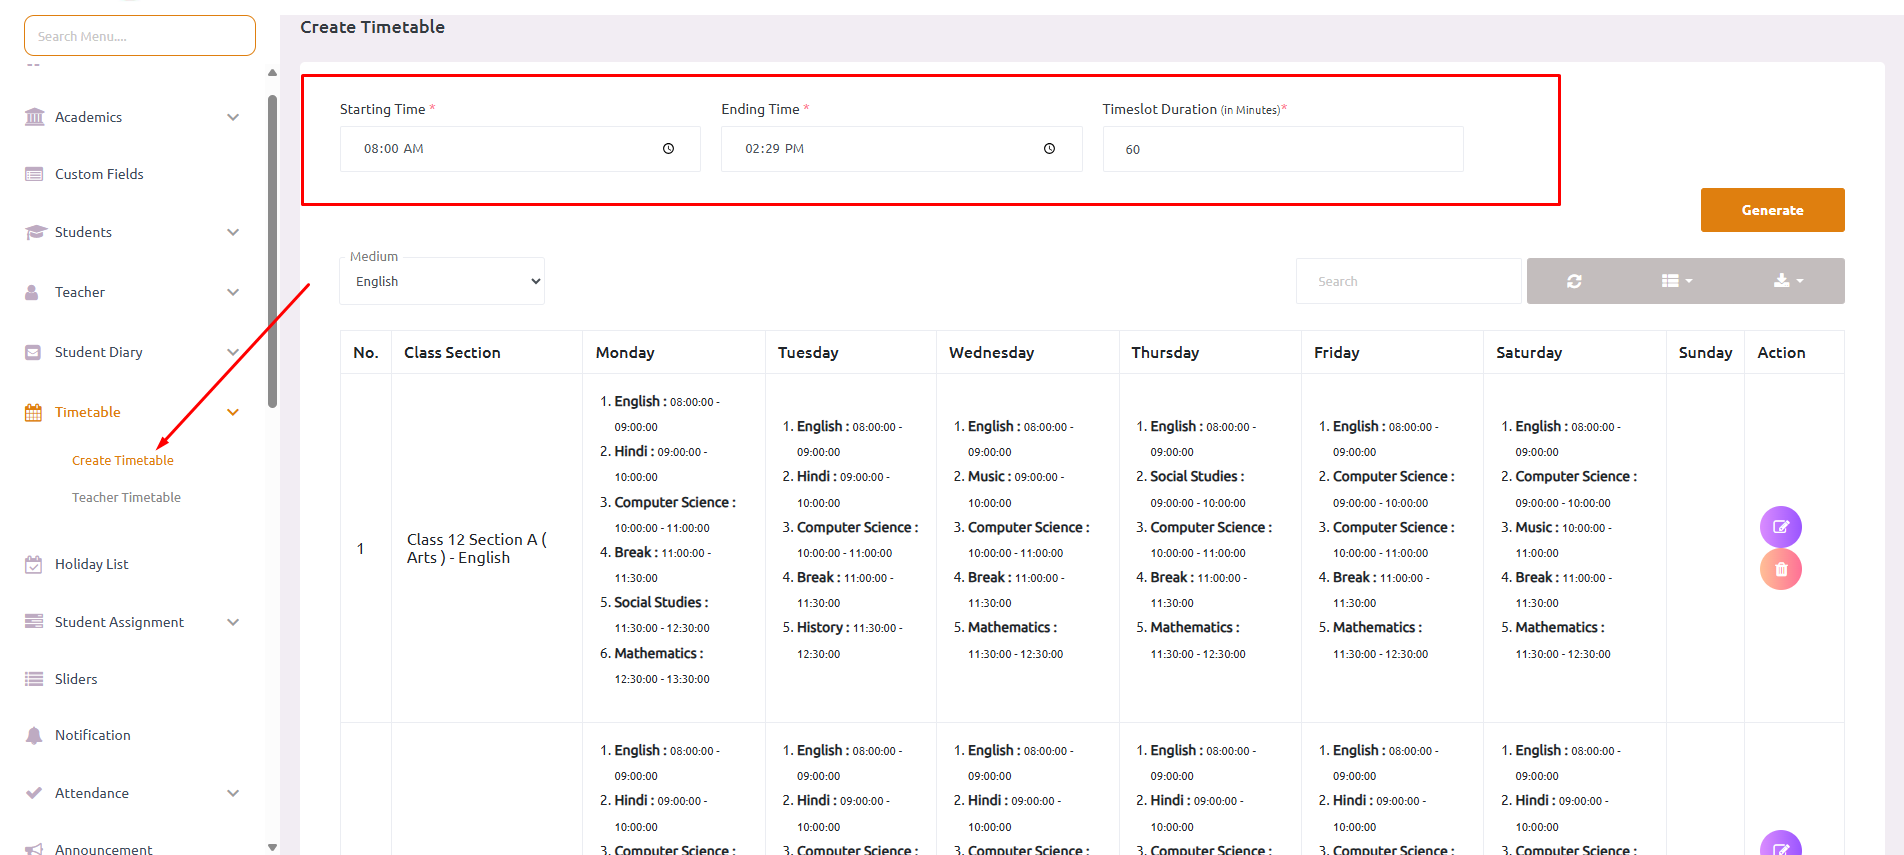Image resolution: width=1904 pixels, height=855 pixels.
Task: Collapse the Timetable menu chevron
Action: [x=233, y=412]
